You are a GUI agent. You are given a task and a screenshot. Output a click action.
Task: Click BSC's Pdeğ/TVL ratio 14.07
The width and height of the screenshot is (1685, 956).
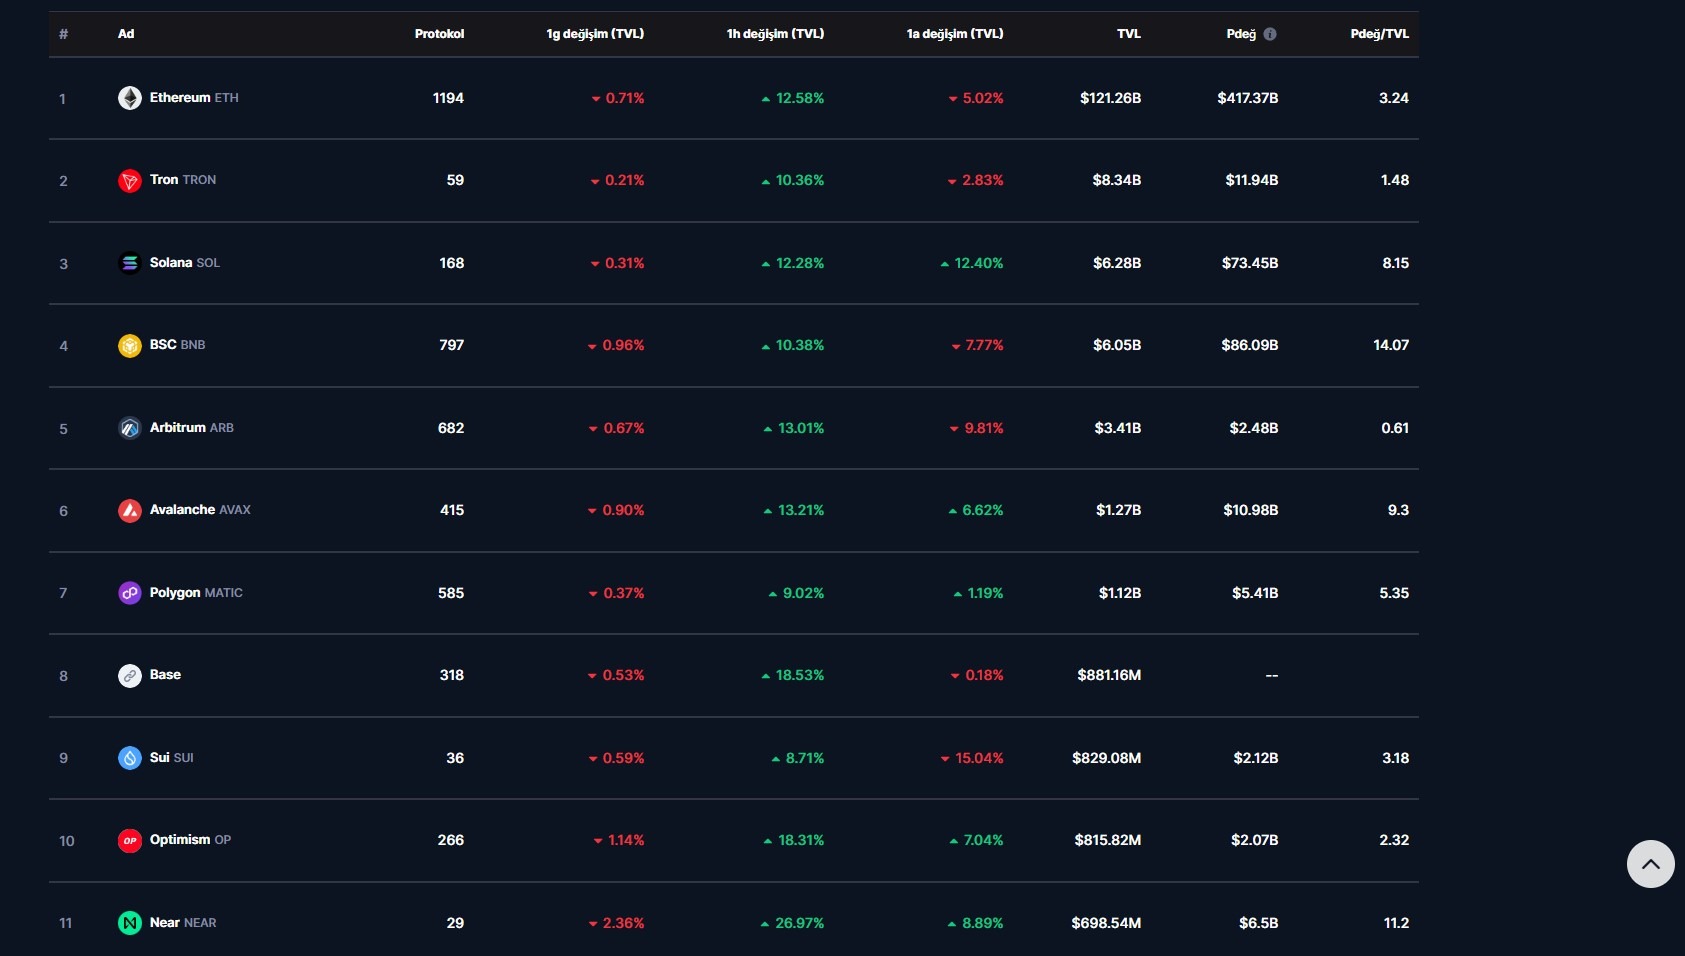point(1391,345)
